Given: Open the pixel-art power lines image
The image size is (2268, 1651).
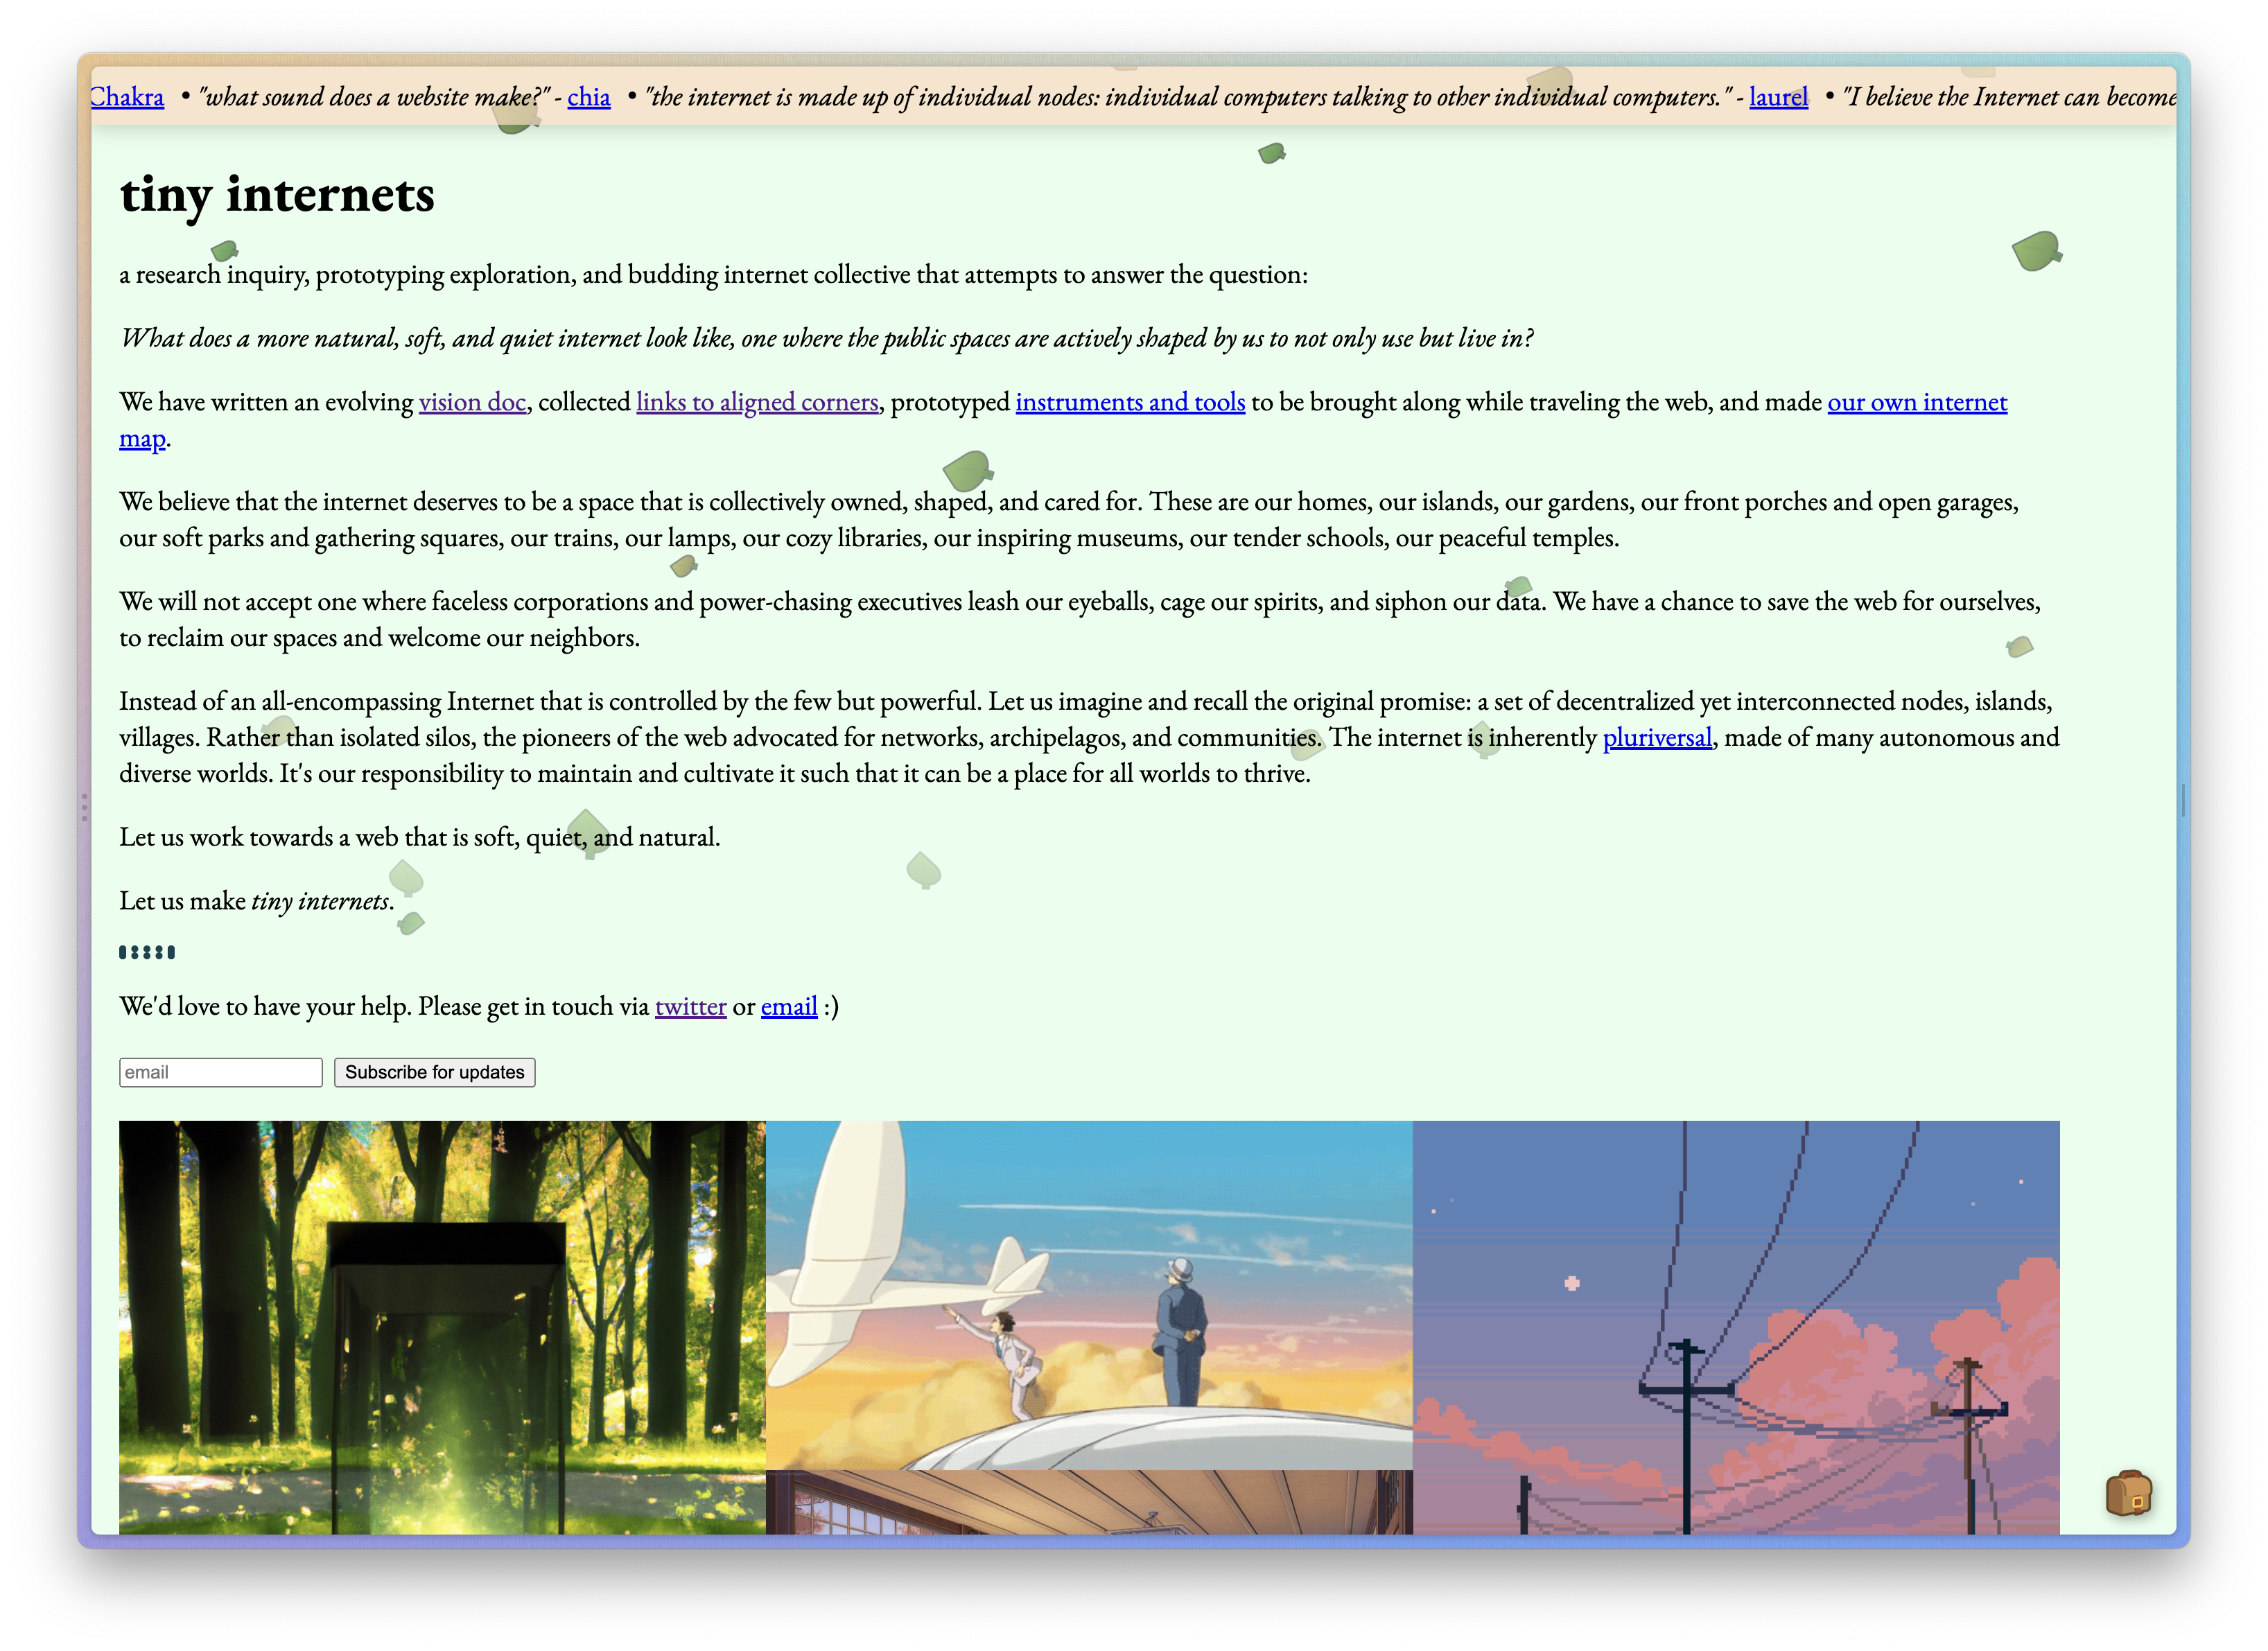Looking at the screenshot, I should coord(1735,1327).
